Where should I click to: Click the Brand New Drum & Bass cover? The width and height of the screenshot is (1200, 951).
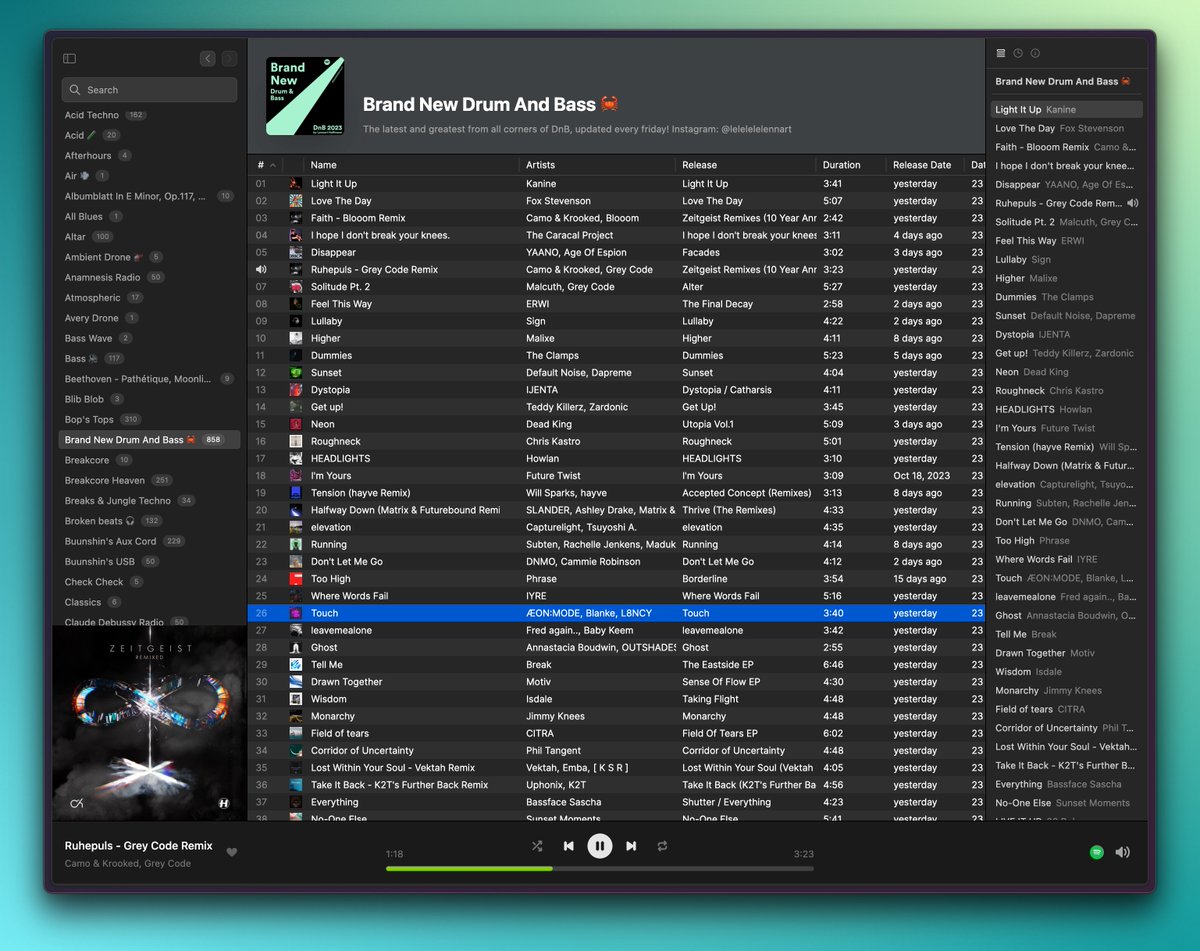click(306, 96)
